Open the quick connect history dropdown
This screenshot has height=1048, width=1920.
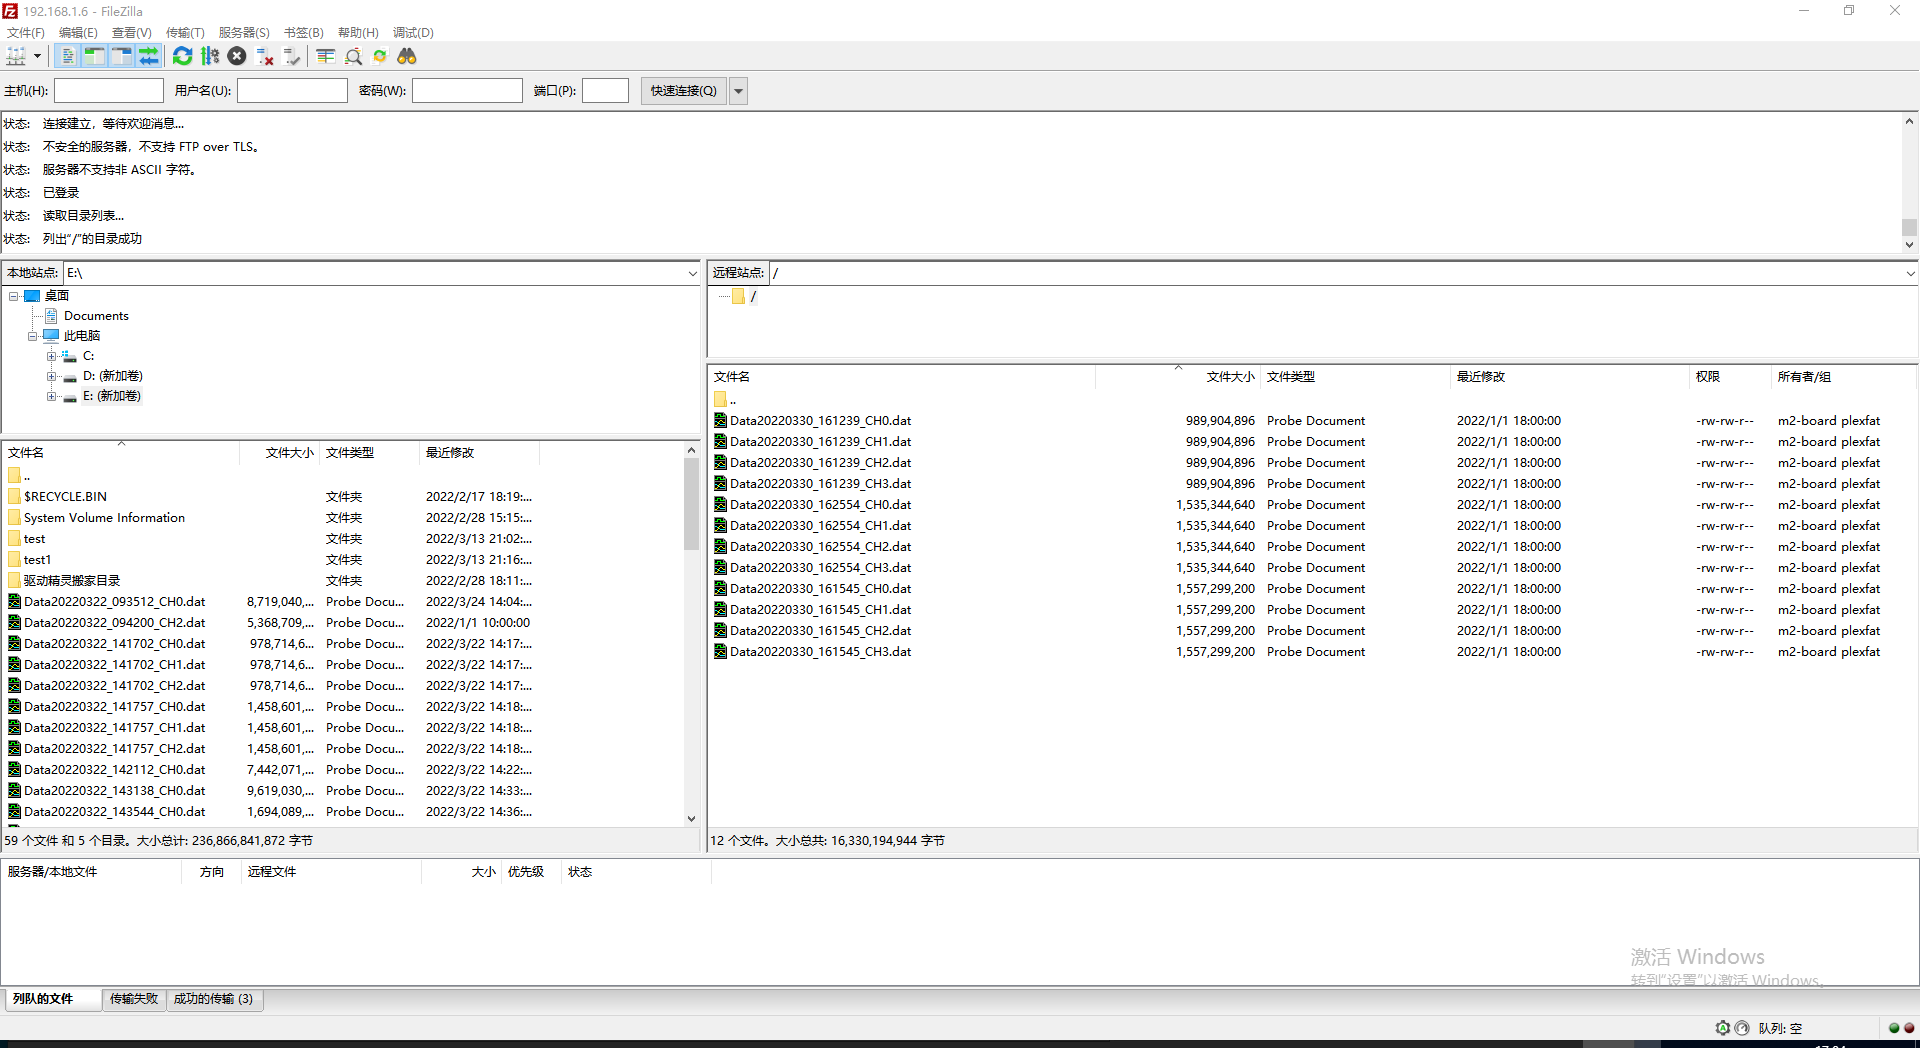pyautogui.click(x=739, y=91)
